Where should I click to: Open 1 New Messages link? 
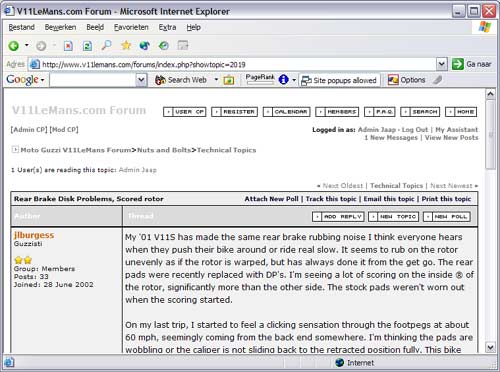391,138
